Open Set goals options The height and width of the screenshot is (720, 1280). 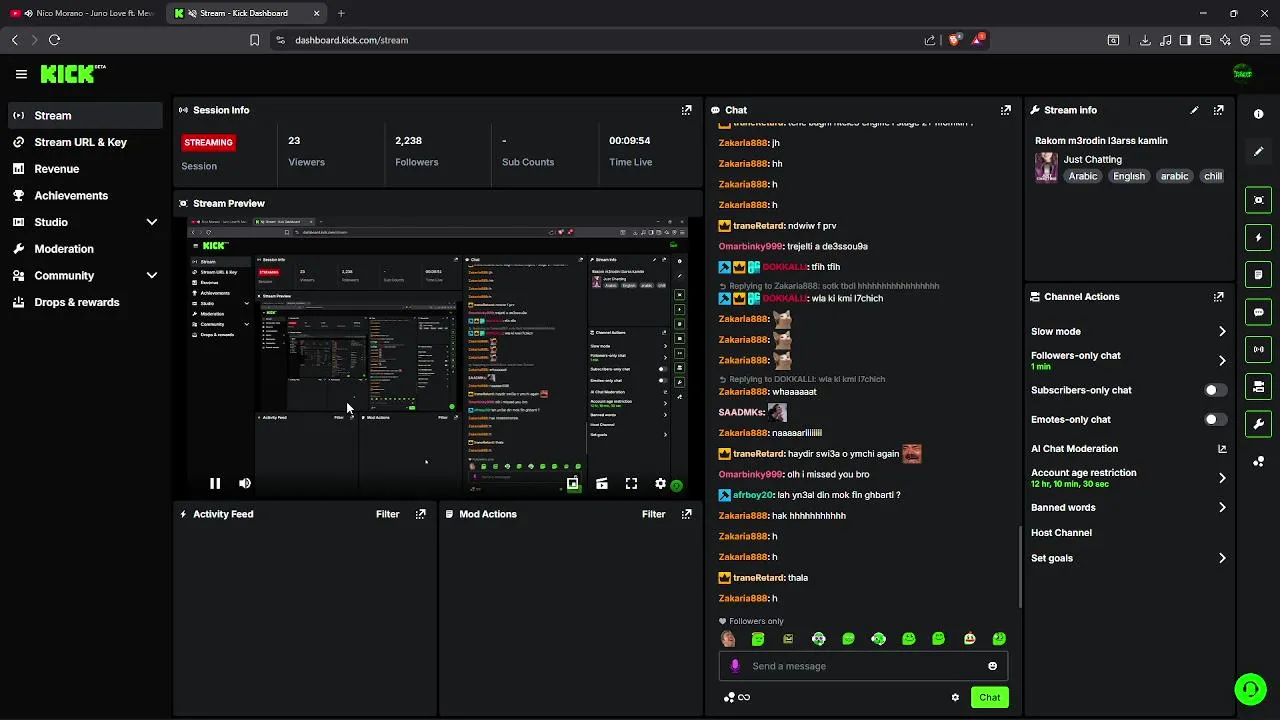(1128, 558)
